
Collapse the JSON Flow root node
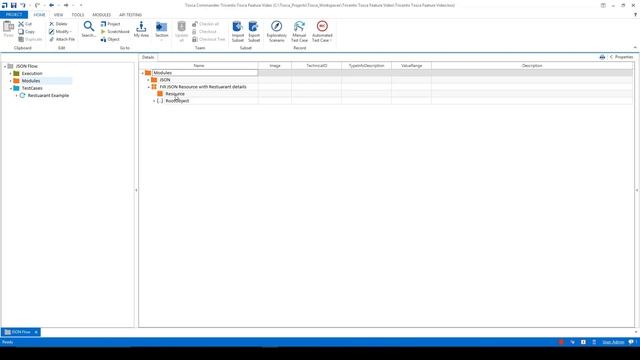[5, 66]
